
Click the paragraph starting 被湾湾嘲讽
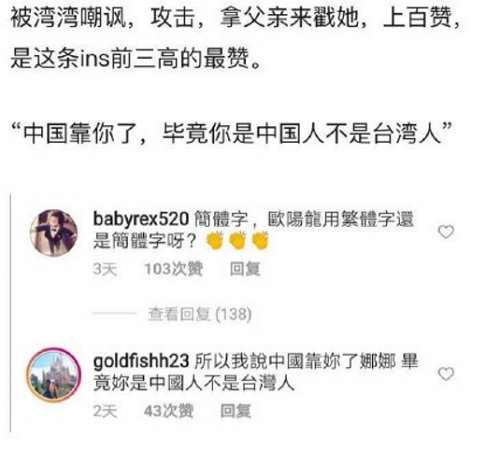235,38
